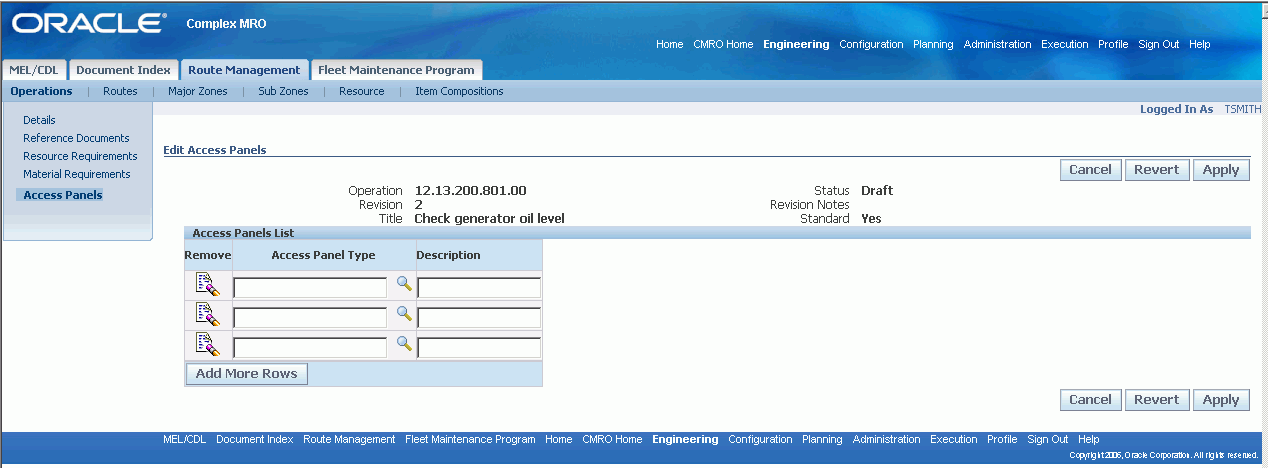1268x468 pixels.
Task: Focus the third Access Panel Type field
Action: click(x=310, y=348)
